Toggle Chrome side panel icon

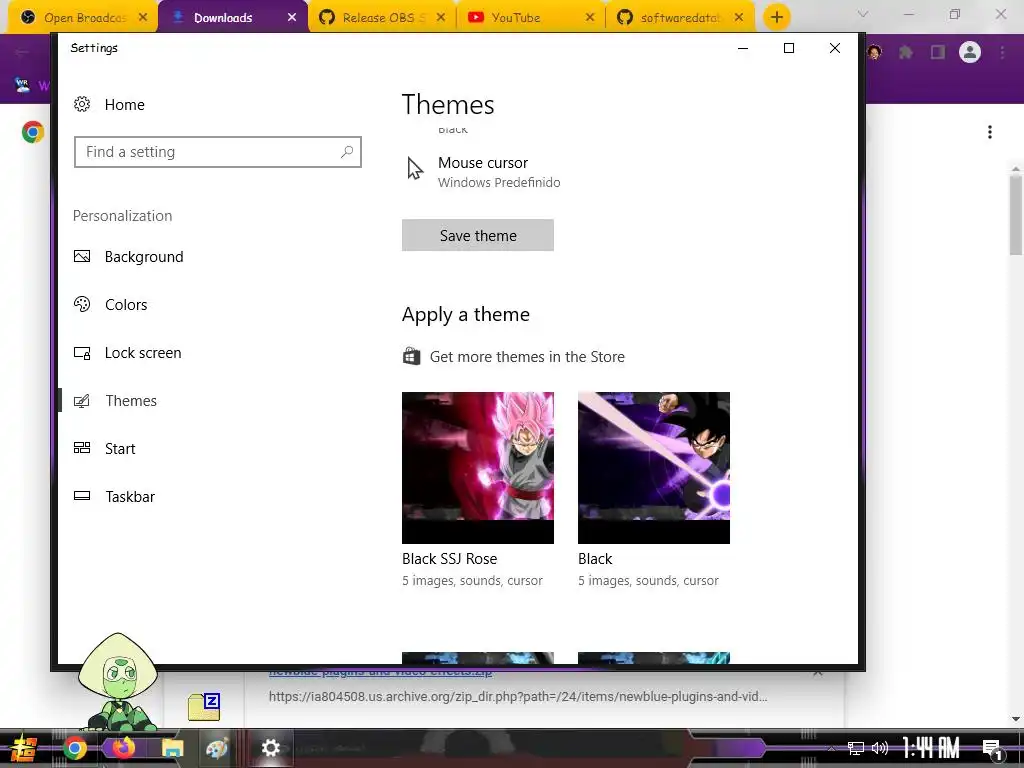coord(938,52)
